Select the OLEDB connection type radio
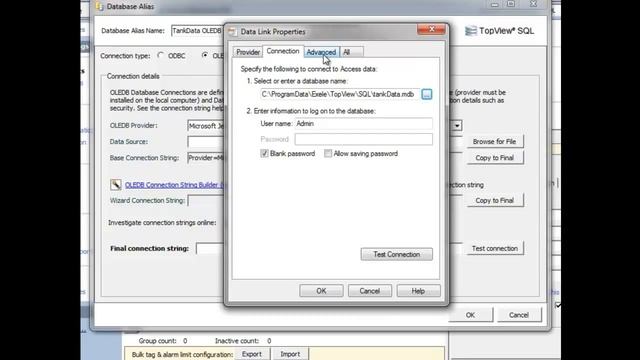This screenshot has width=640, height=360. tap(205, 55)
